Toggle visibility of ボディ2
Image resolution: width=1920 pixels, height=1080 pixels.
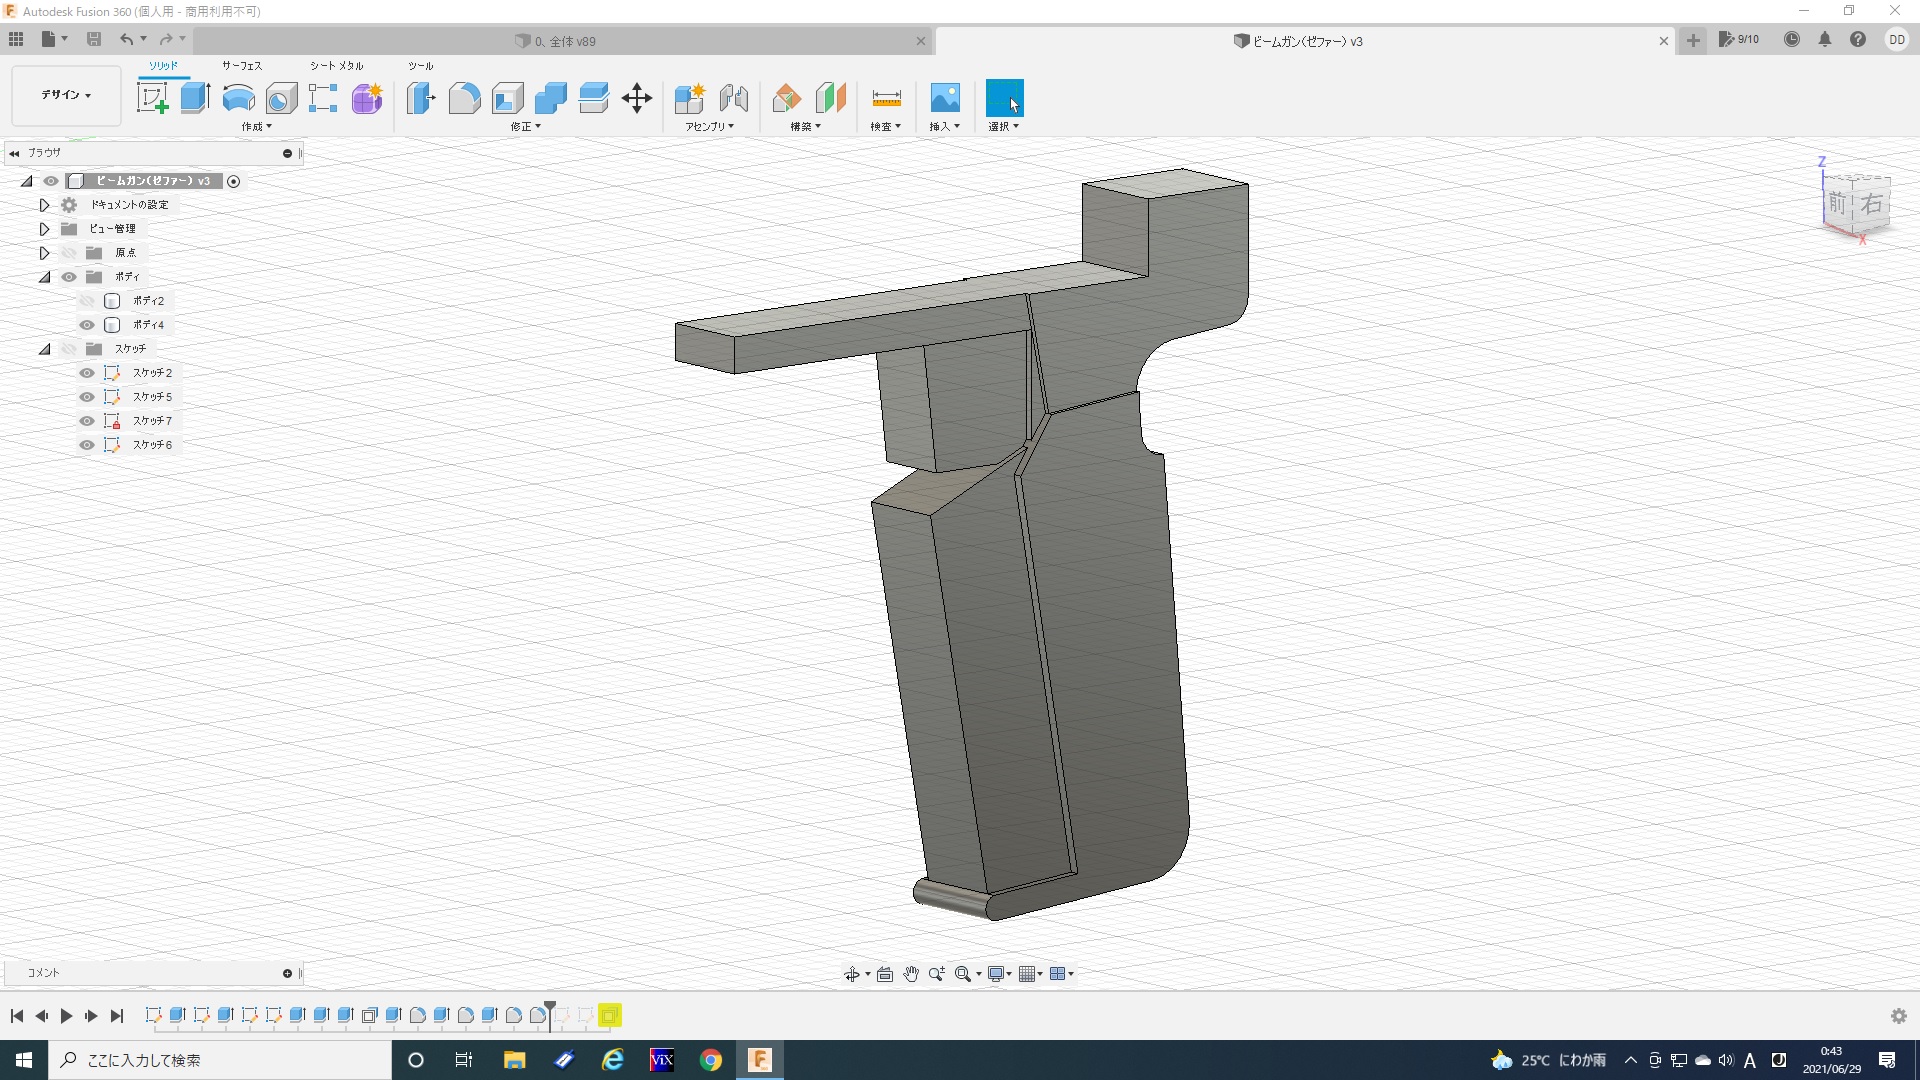(x=87, y=301)
